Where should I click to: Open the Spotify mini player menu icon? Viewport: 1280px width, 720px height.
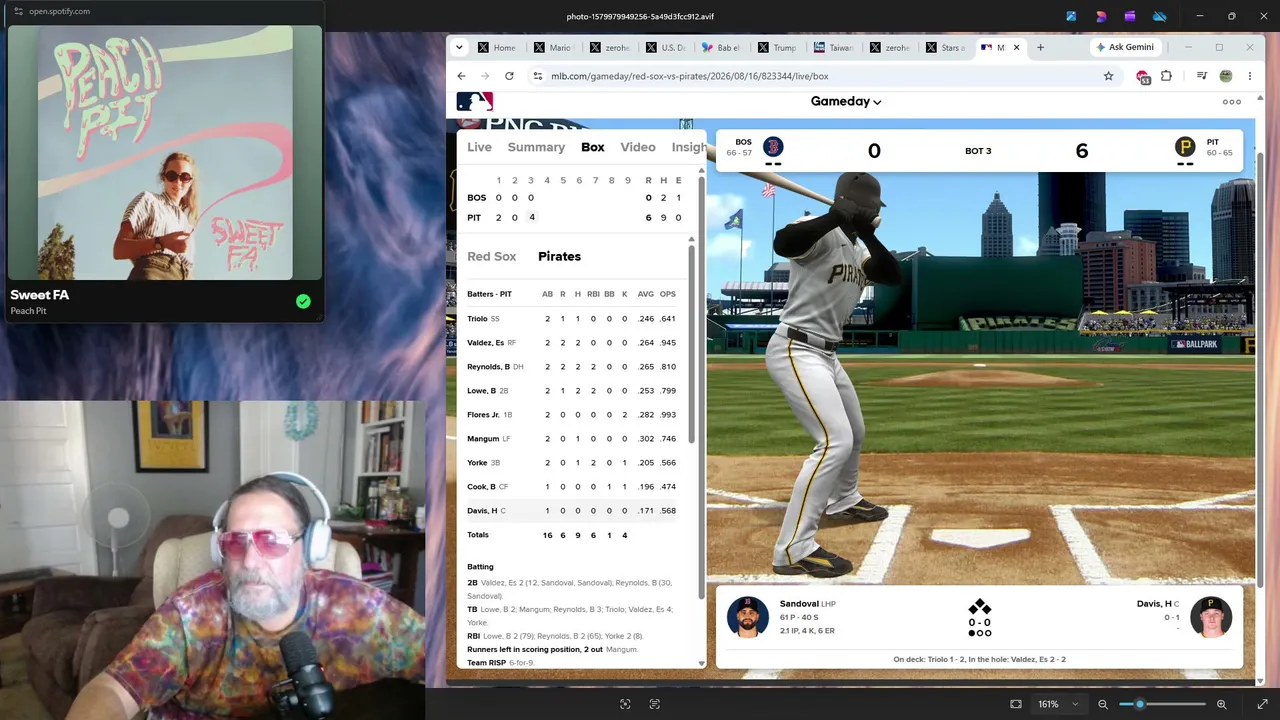pyautogui.click(x=18, y=11)
